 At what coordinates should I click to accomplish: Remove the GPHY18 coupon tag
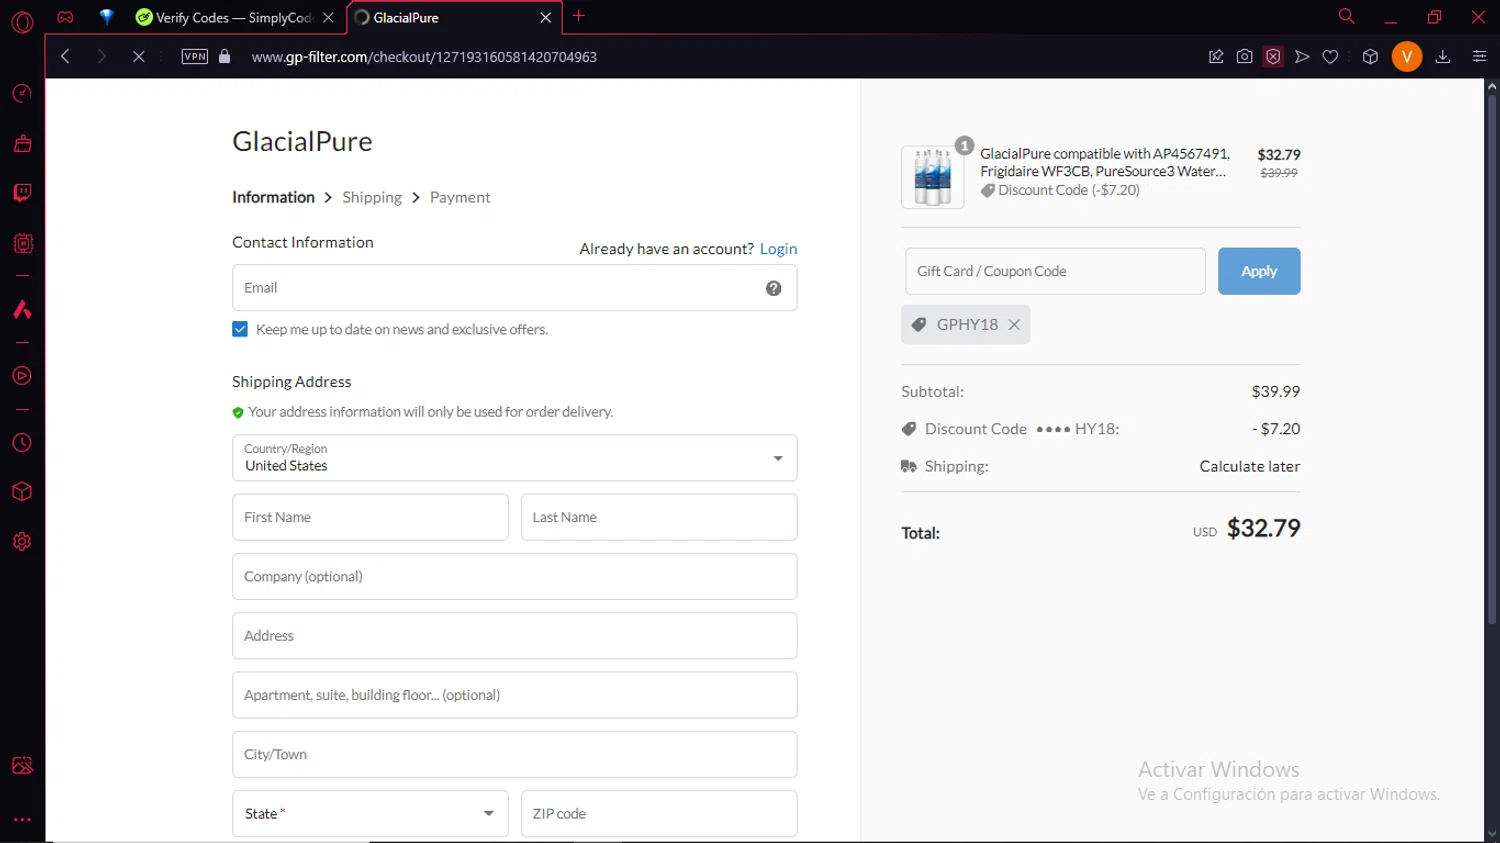1014,325
